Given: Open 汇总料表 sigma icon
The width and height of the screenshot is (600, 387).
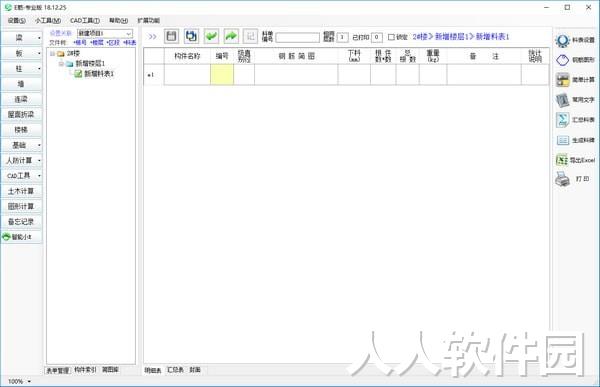Looking at the screenshot, I should 562,120.
